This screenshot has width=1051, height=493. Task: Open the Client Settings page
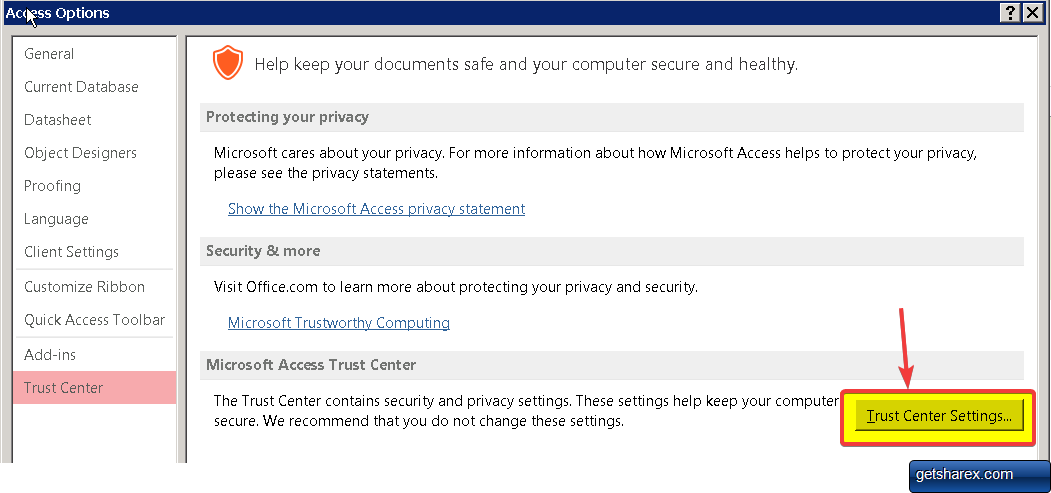(71, 252)
